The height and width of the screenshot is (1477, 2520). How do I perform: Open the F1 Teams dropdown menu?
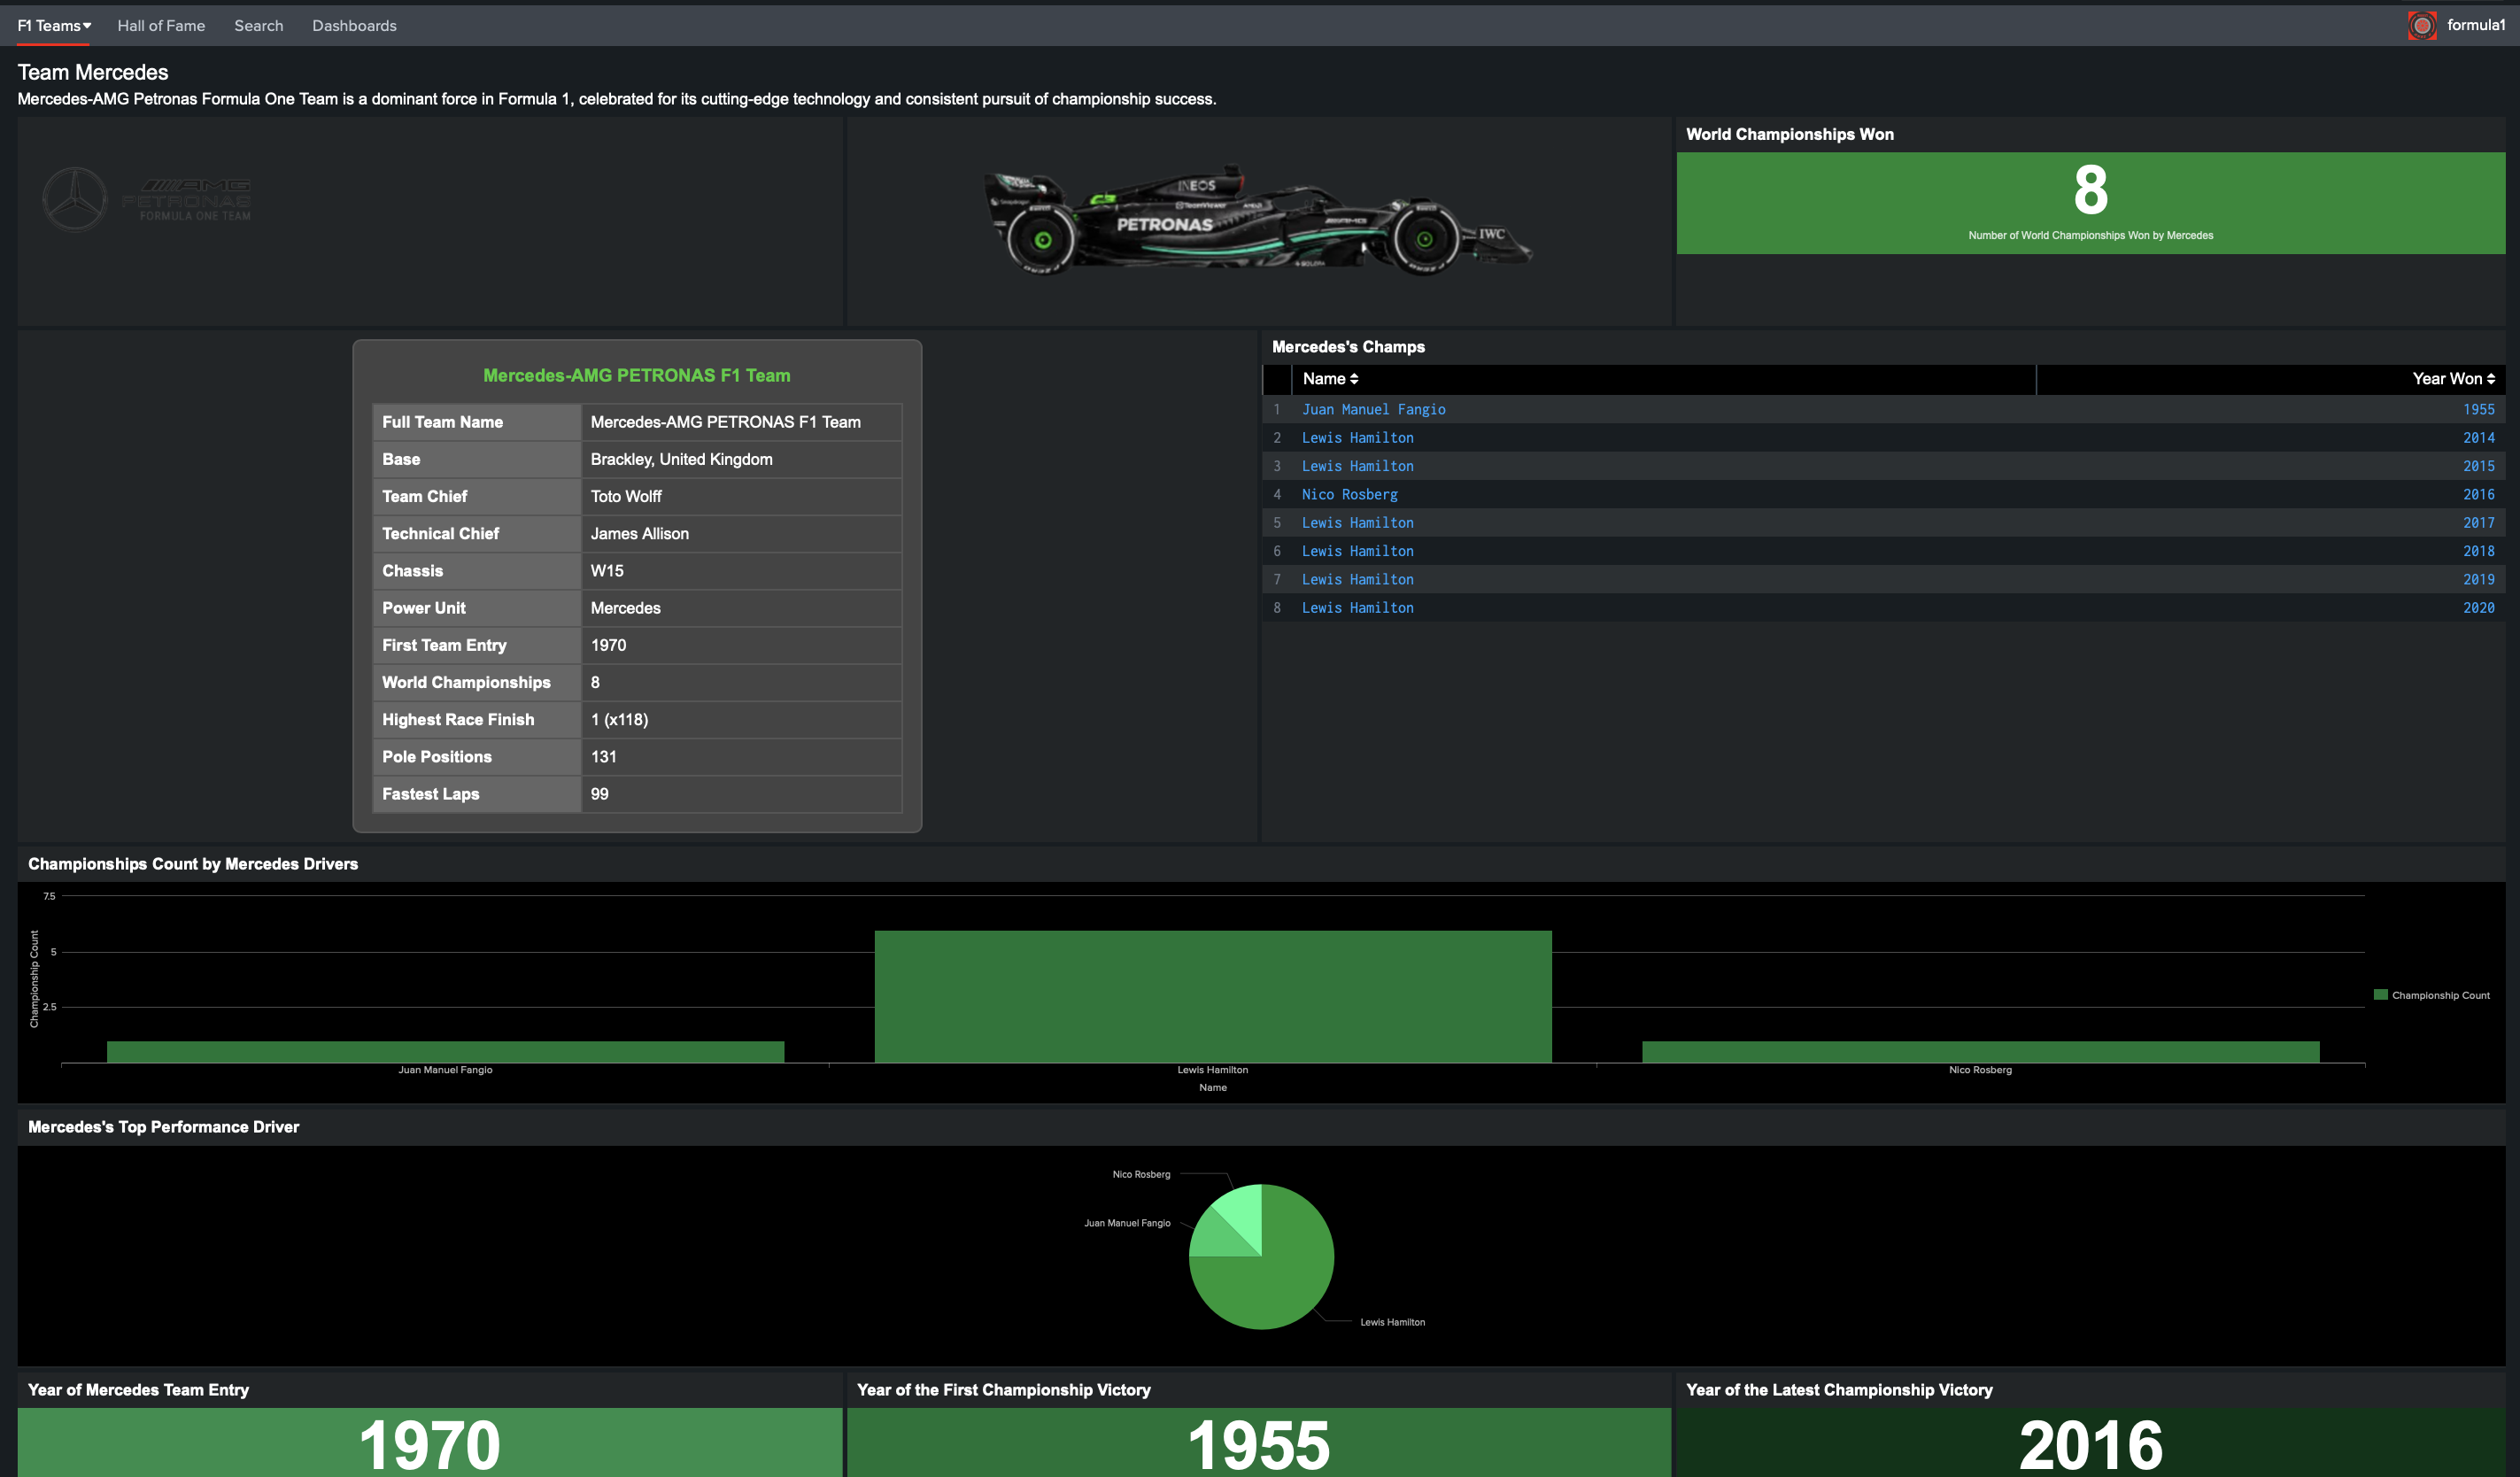[54, 26]
